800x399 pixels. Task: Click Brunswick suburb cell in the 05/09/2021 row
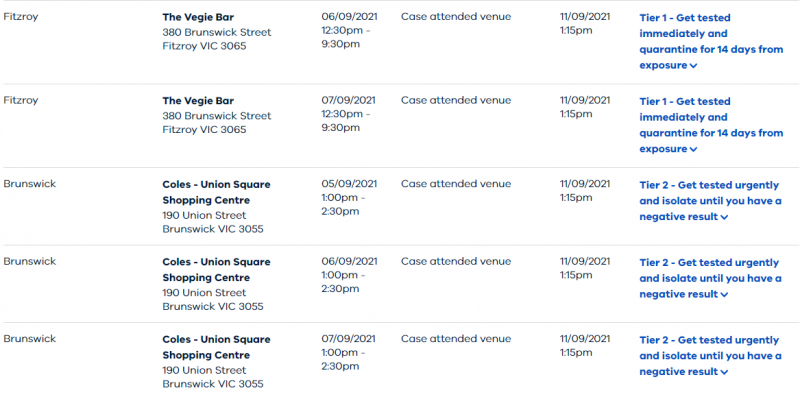[30, 184]
